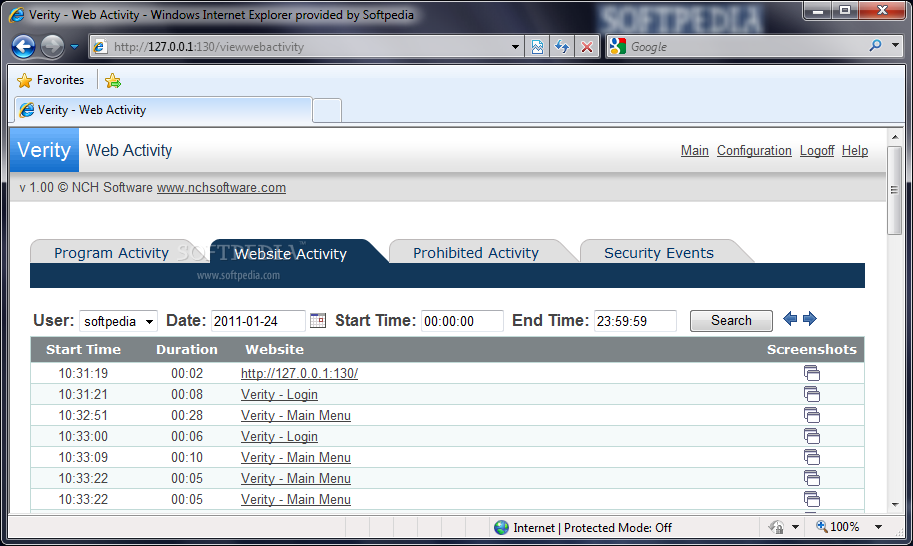Click the Internet zone globe in the status bar
Image resolution: width=913 pixels, height=546 pixels.
tap(501, 527)
